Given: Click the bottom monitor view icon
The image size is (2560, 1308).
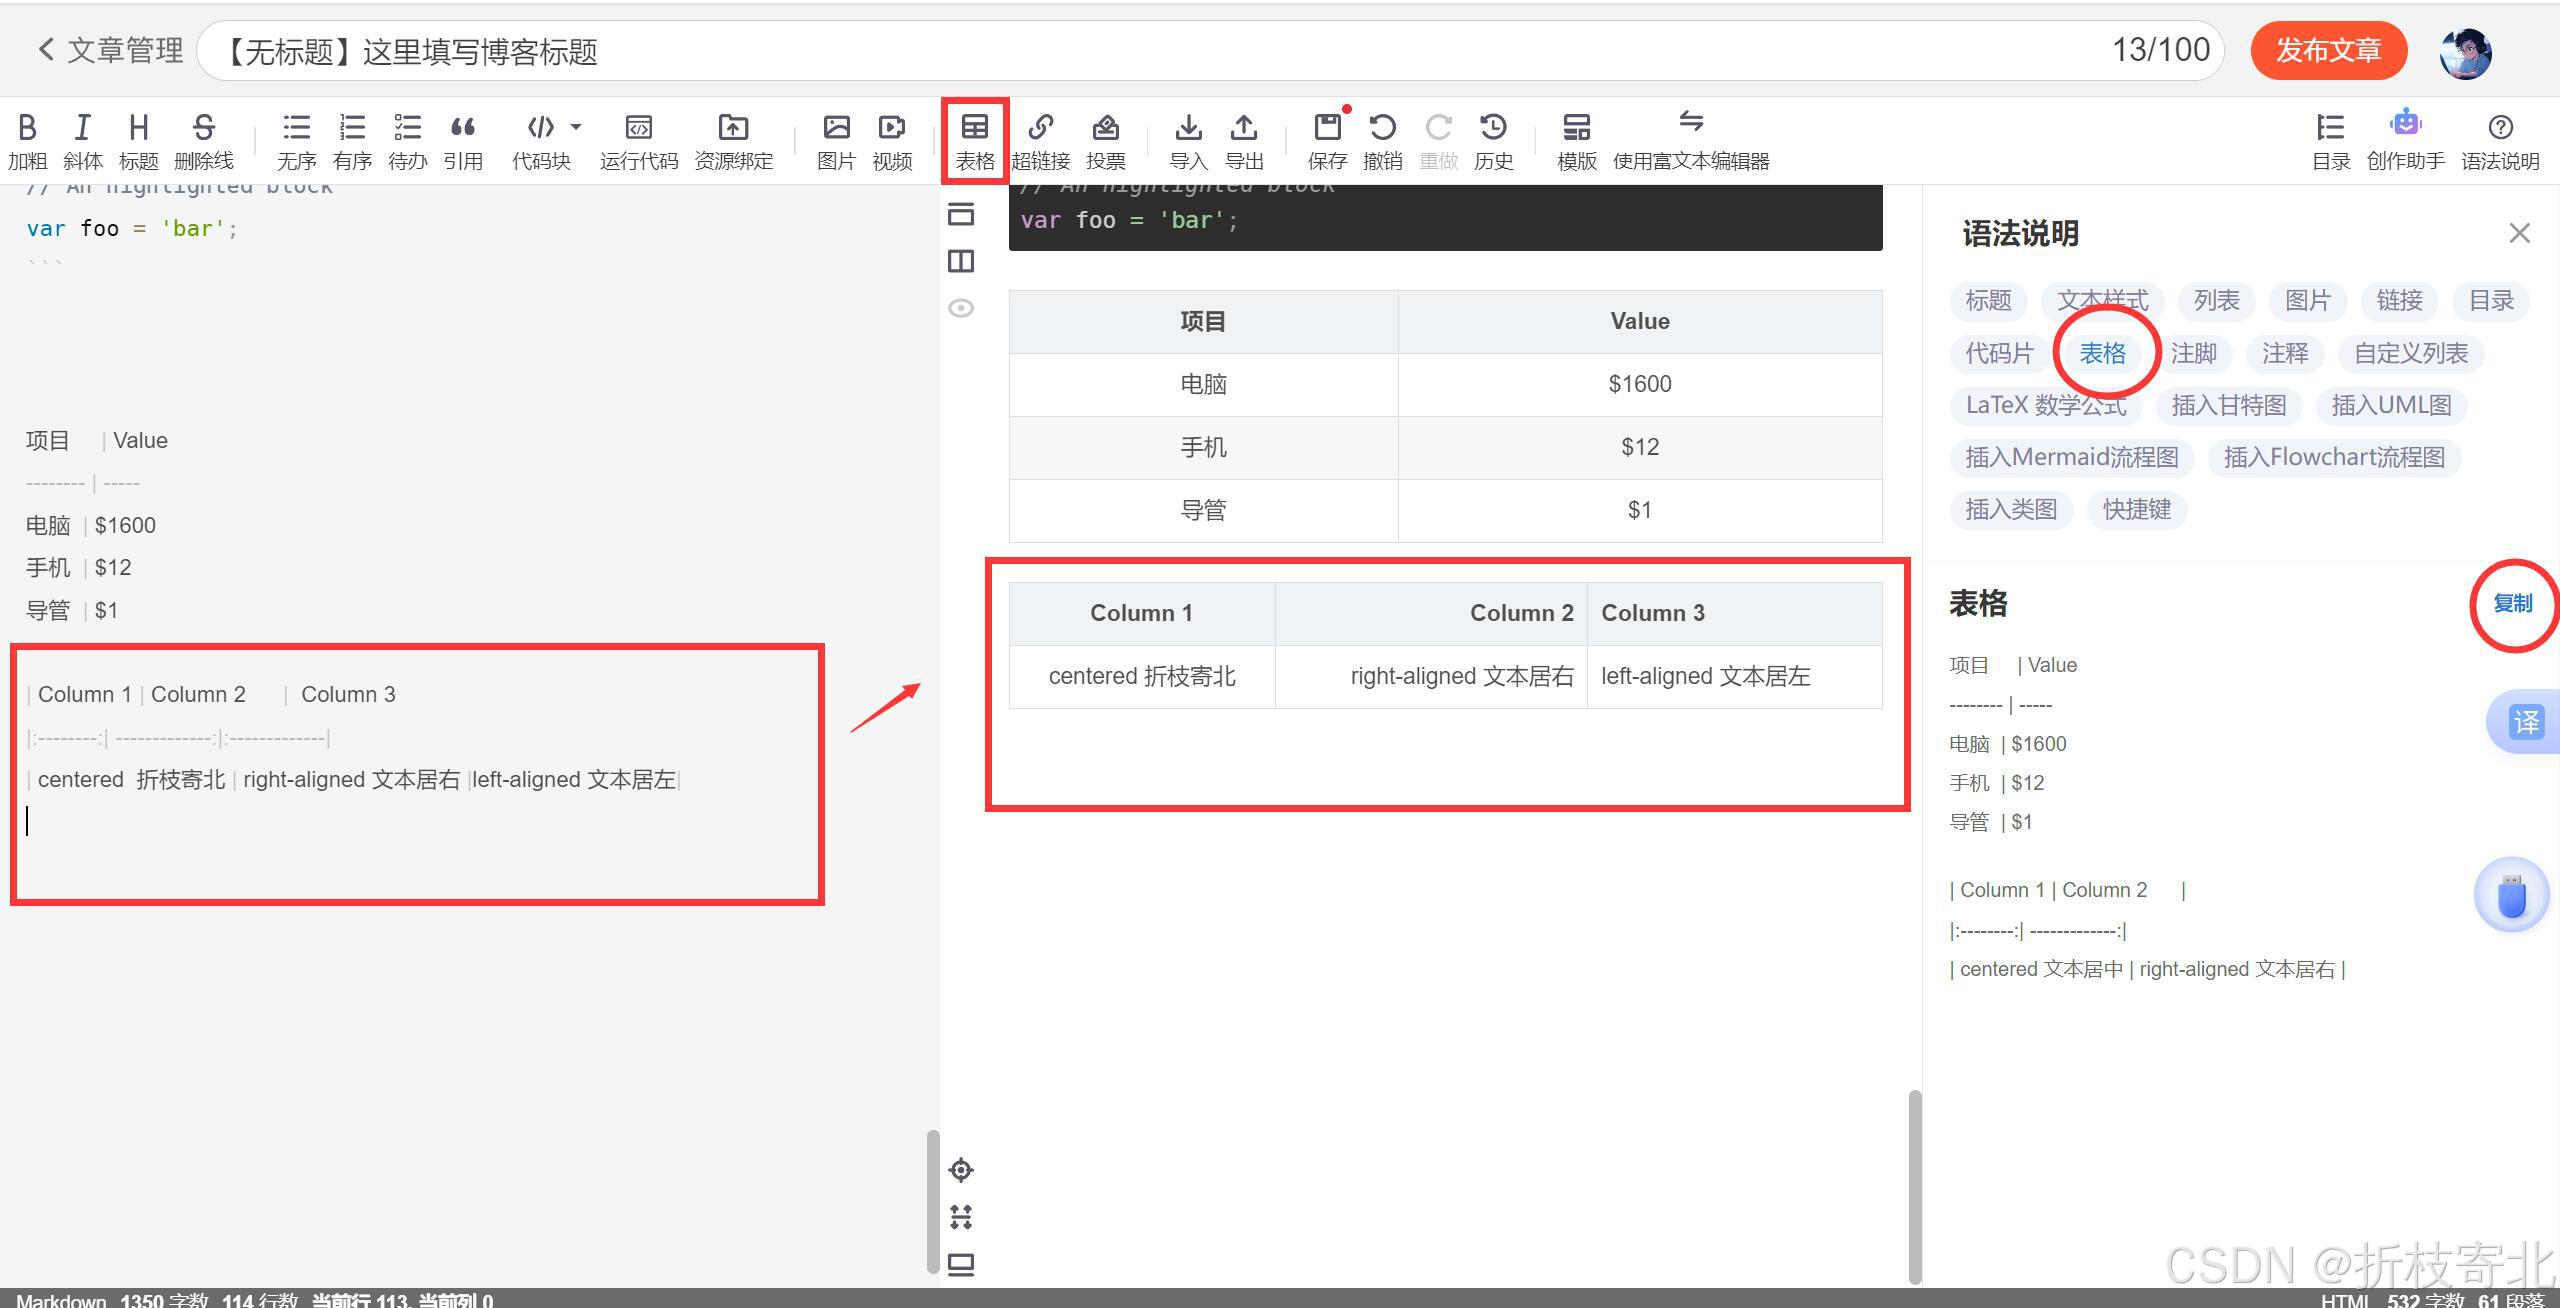Looking at the screenshot, I should (x=961, y=1264).
